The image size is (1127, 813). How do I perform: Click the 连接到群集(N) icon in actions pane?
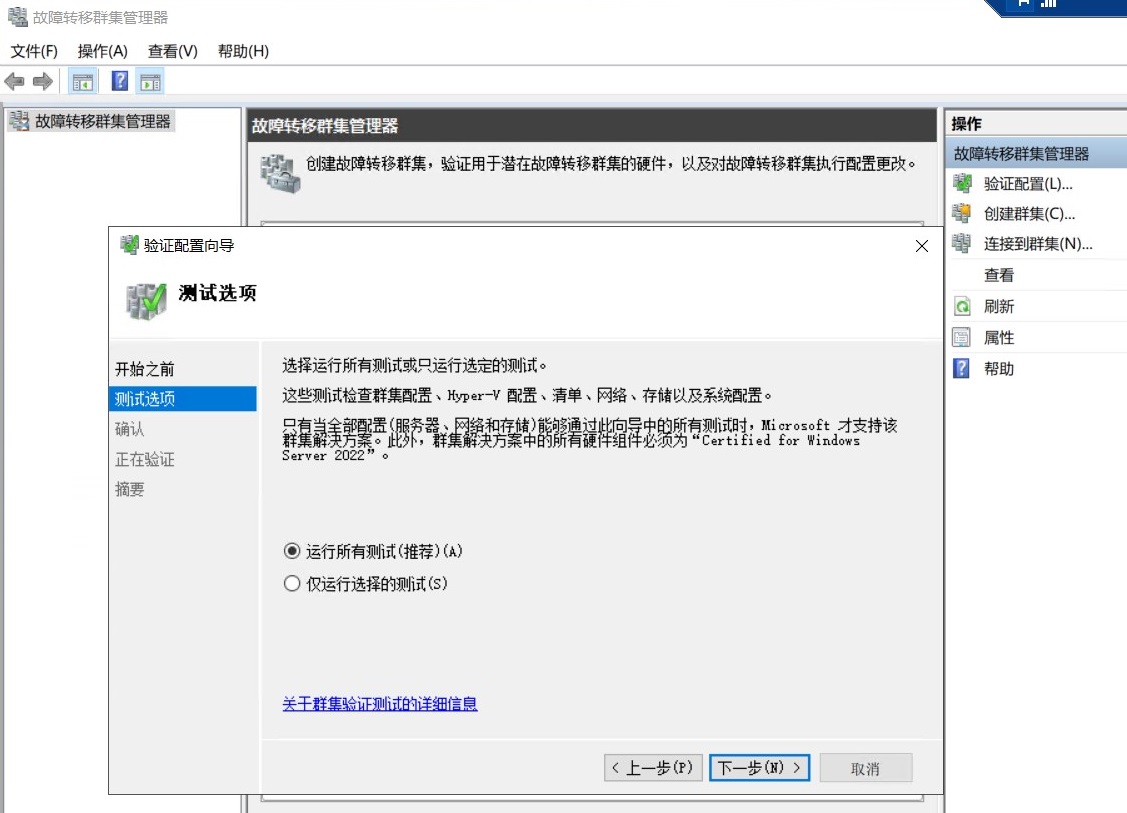tap(962, 244)
